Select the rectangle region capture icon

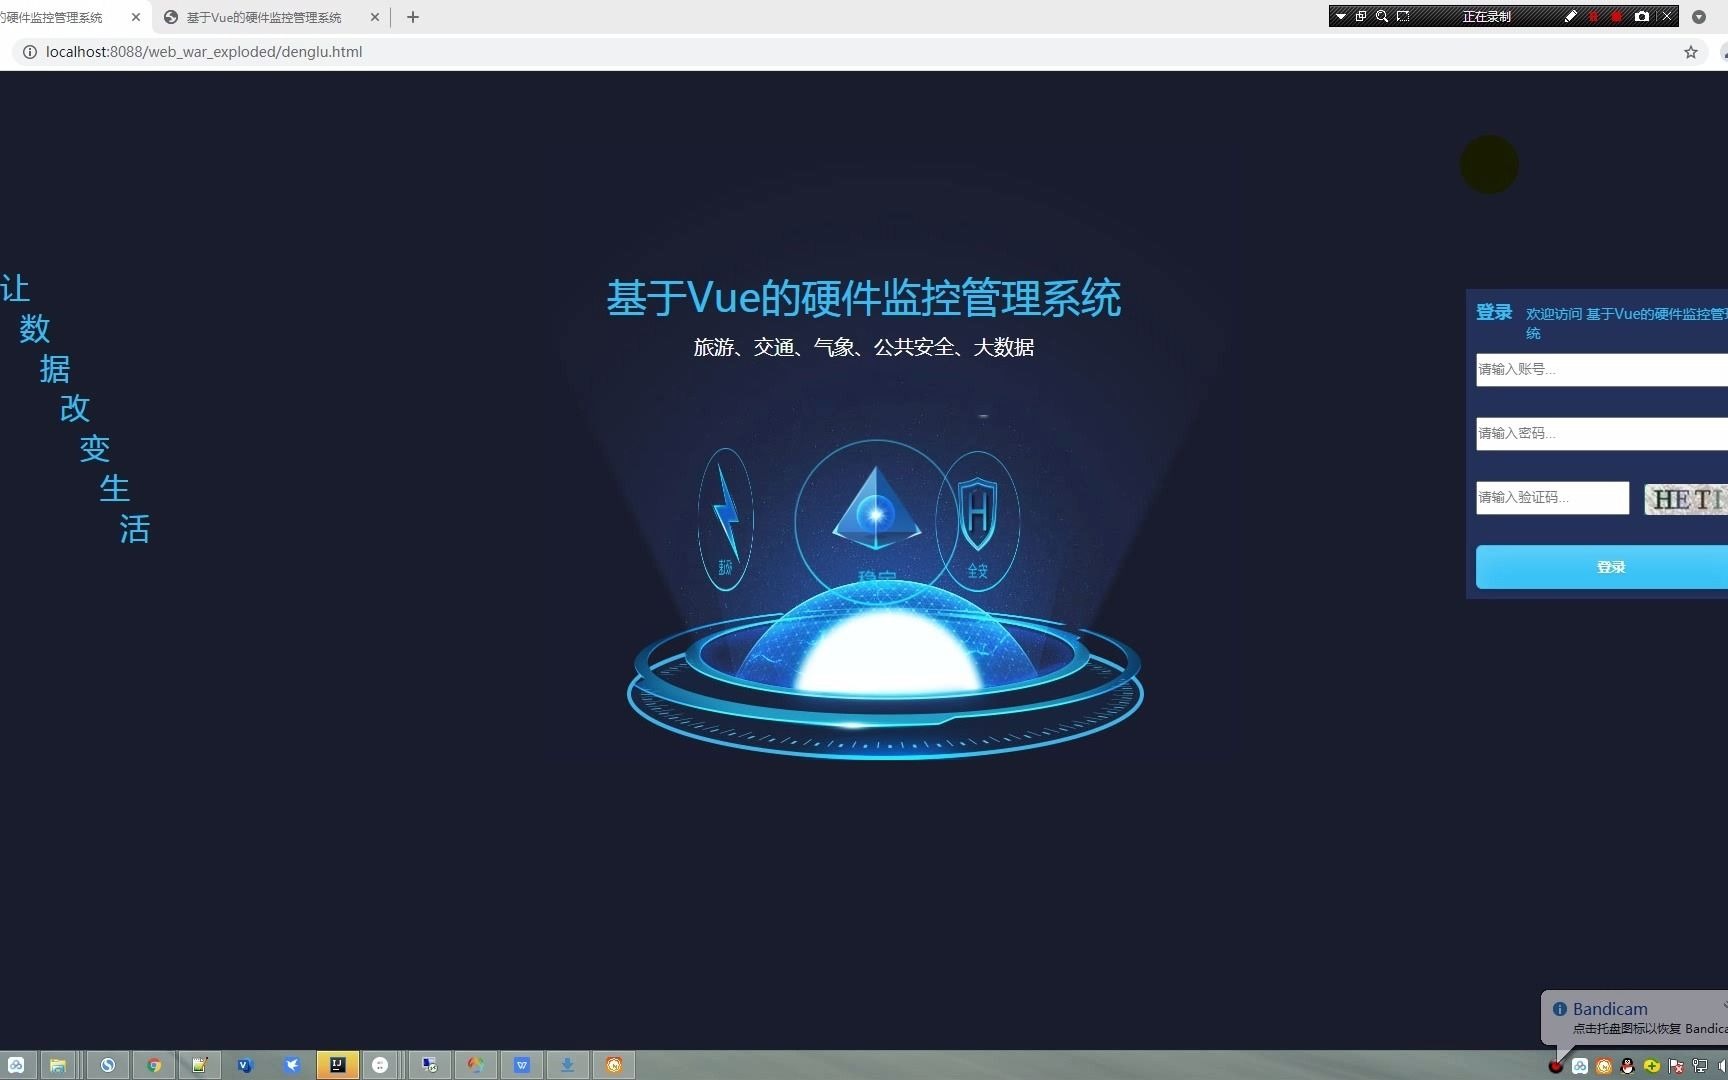[1403, 16]
